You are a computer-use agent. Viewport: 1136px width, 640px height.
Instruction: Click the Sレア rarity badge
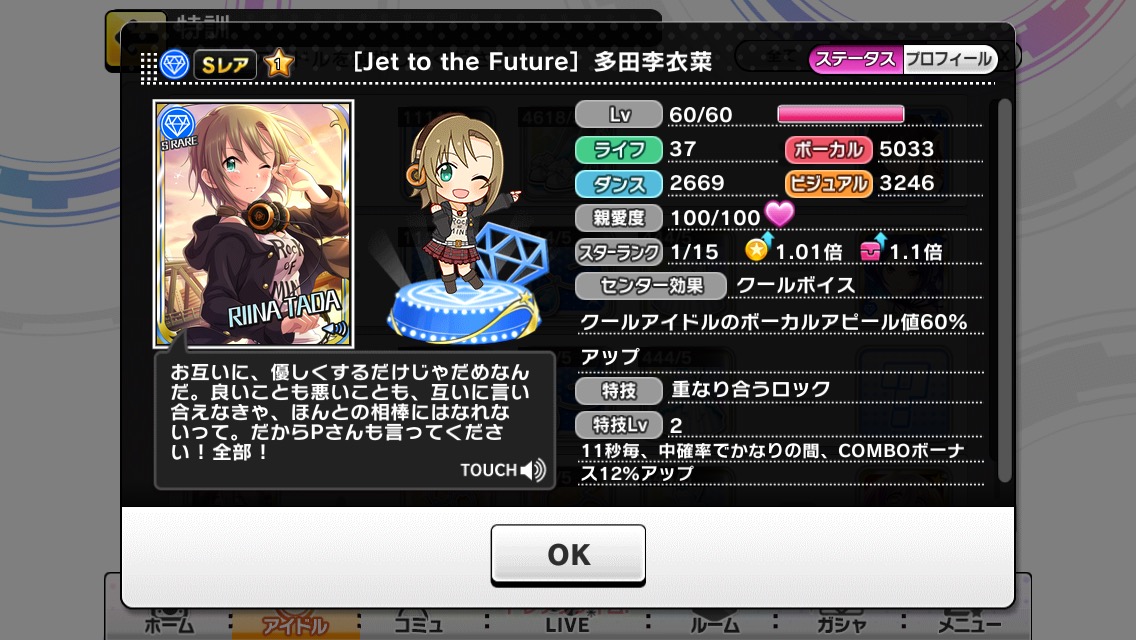(x=225, y=65)
